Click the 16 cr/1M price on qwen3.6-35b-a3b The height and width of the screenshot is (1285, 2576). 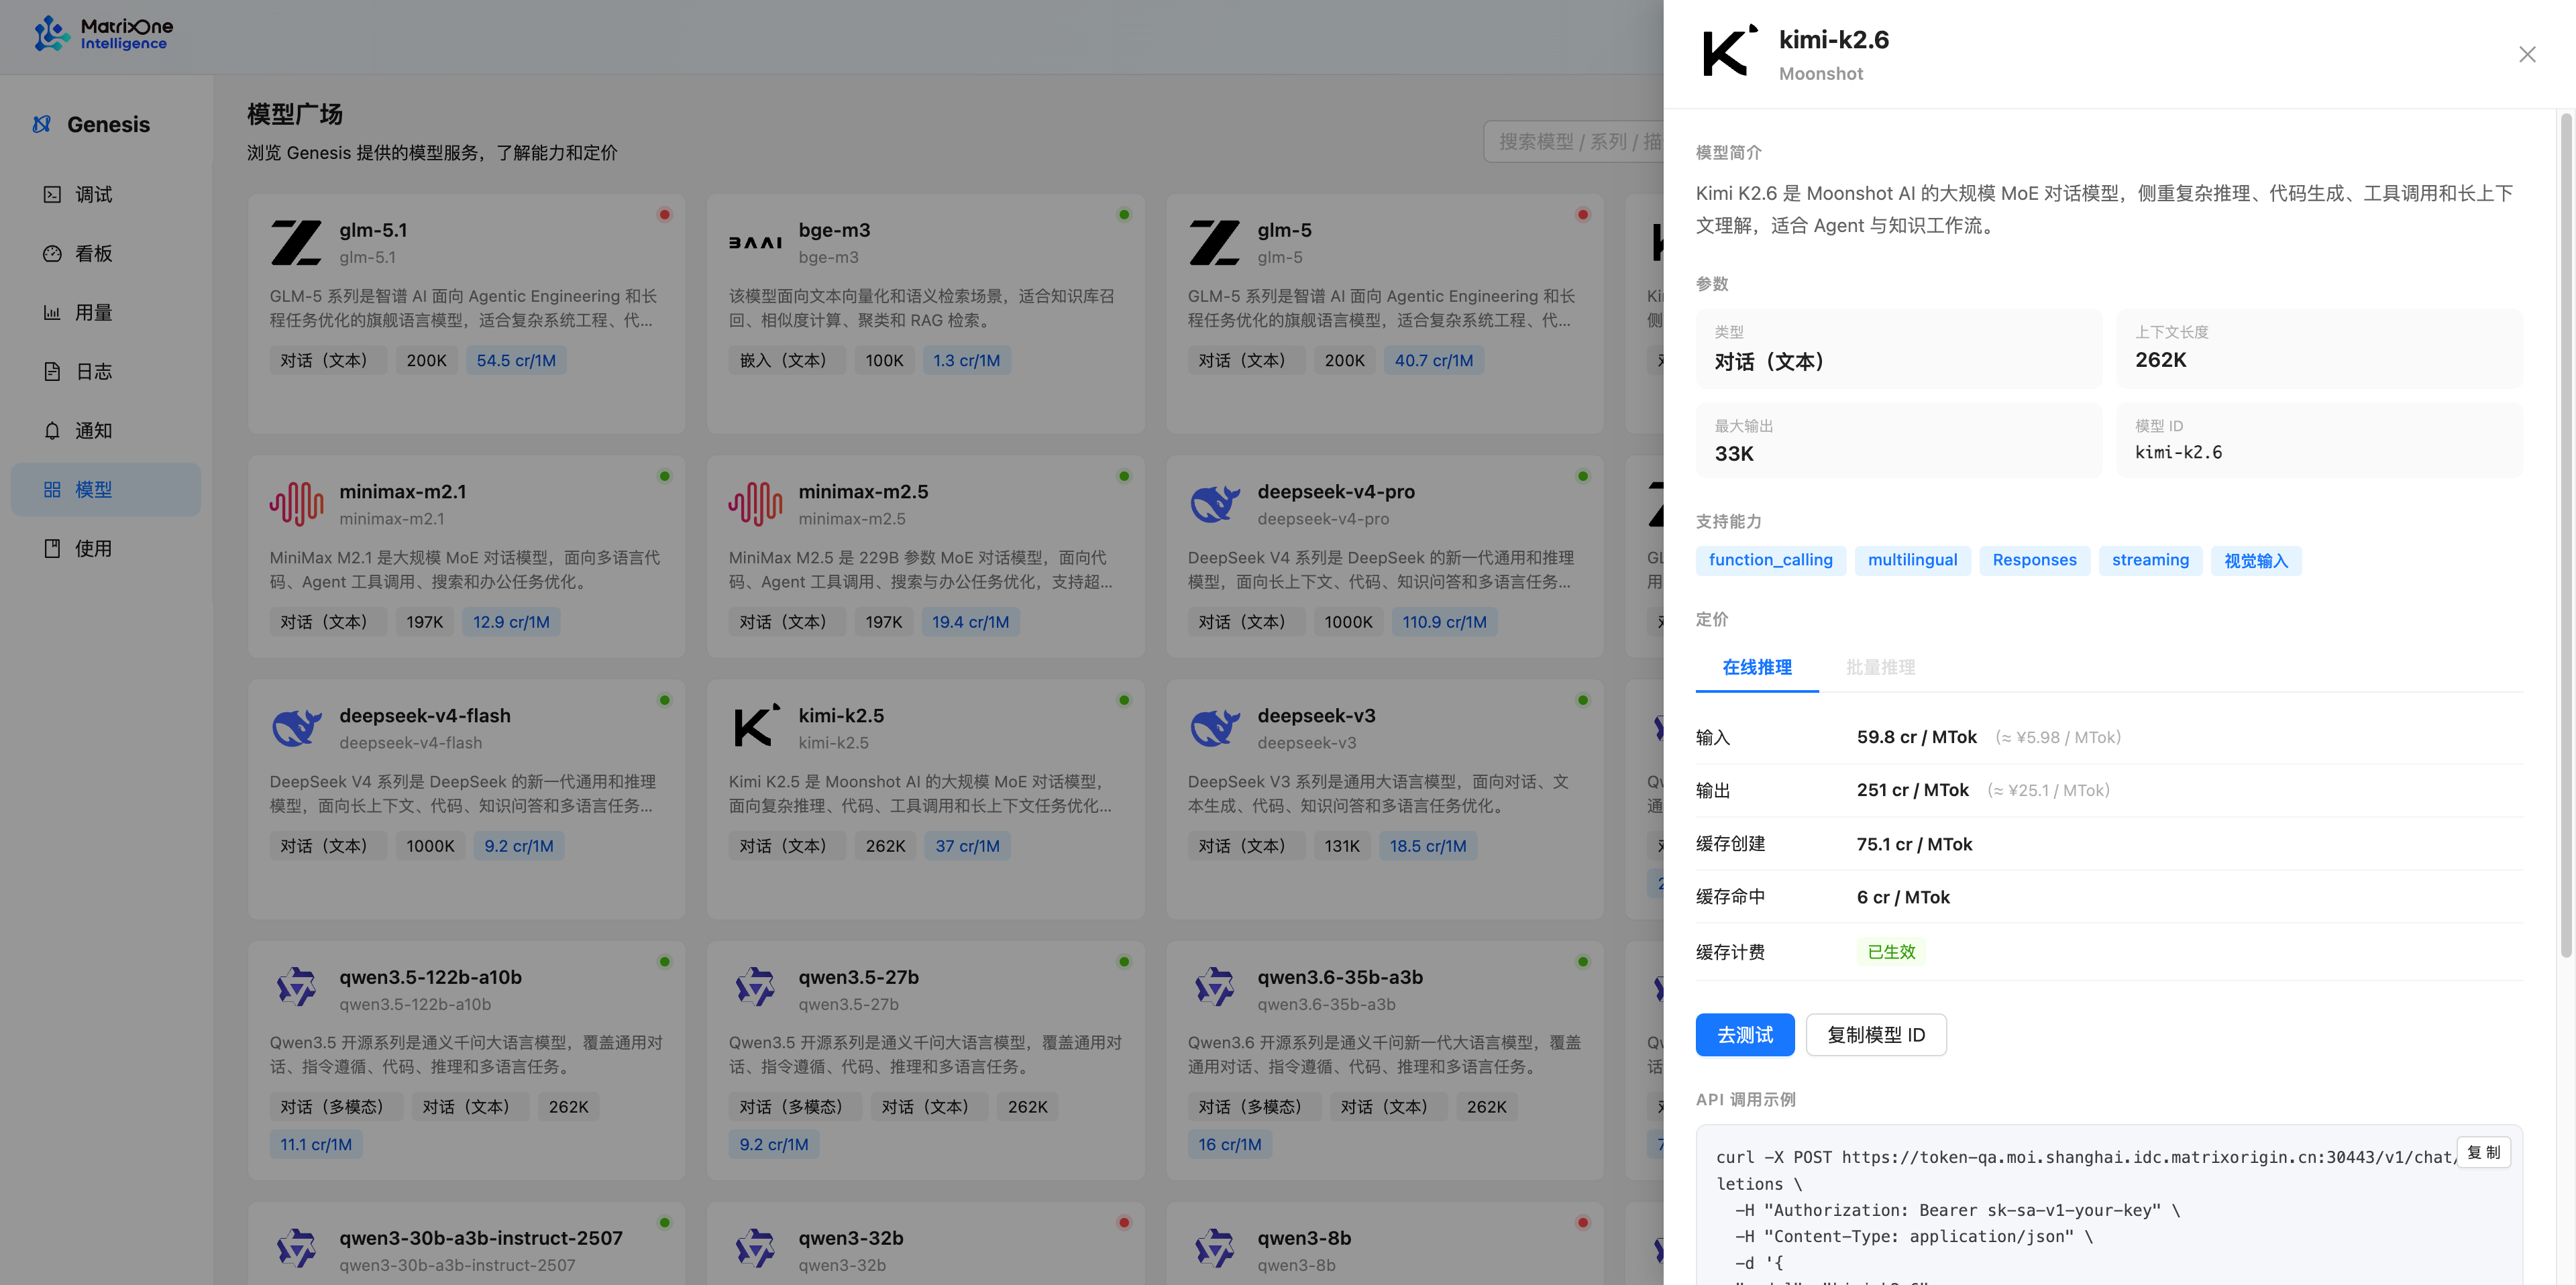pyautogui.click(x=1229, y=1144)
